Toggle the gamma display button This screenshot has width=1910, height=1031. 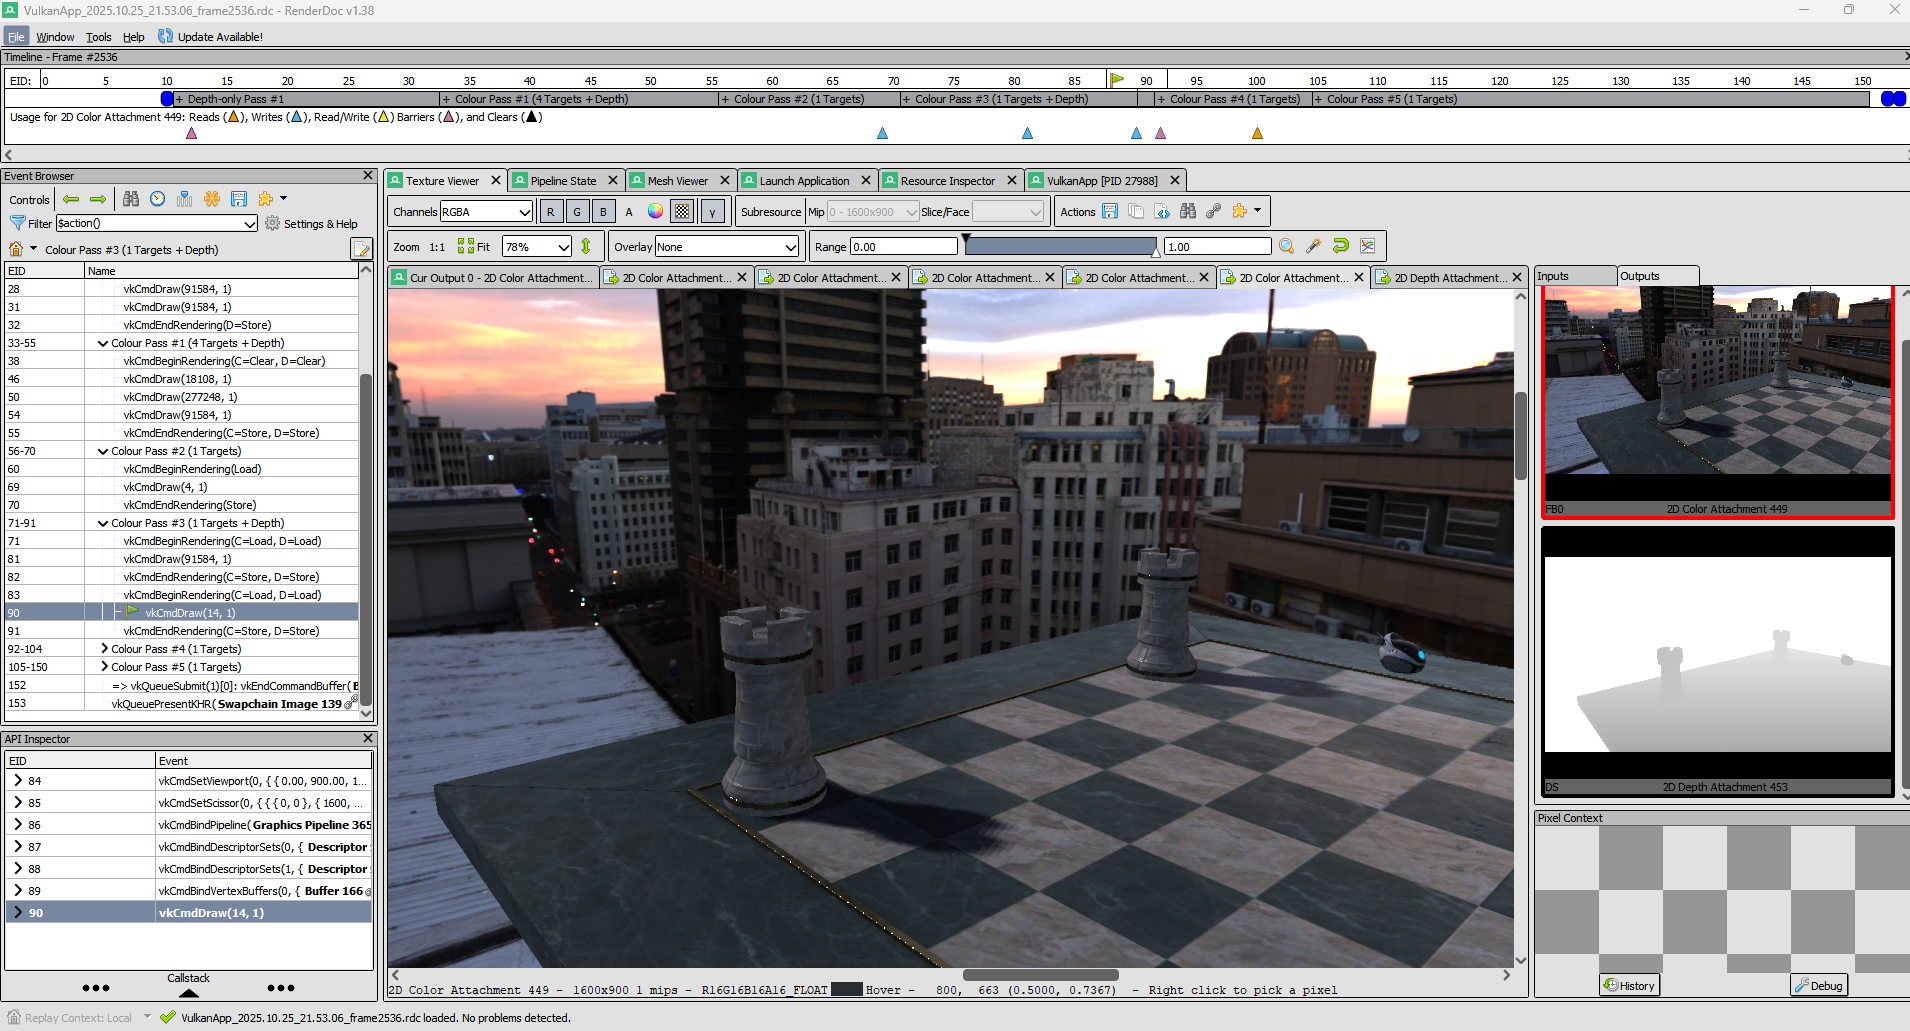pyautogui.click(x=712, y=211)
